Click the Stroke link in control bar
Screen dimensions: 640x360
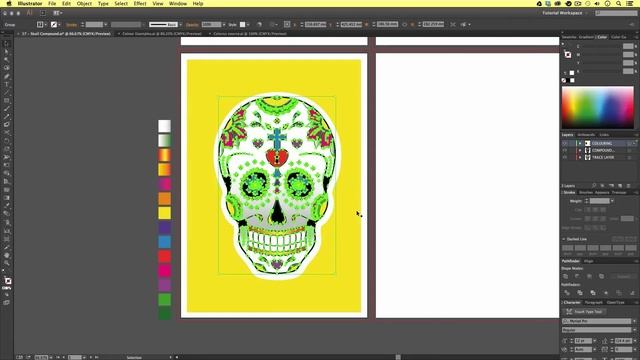coord(71,25)
